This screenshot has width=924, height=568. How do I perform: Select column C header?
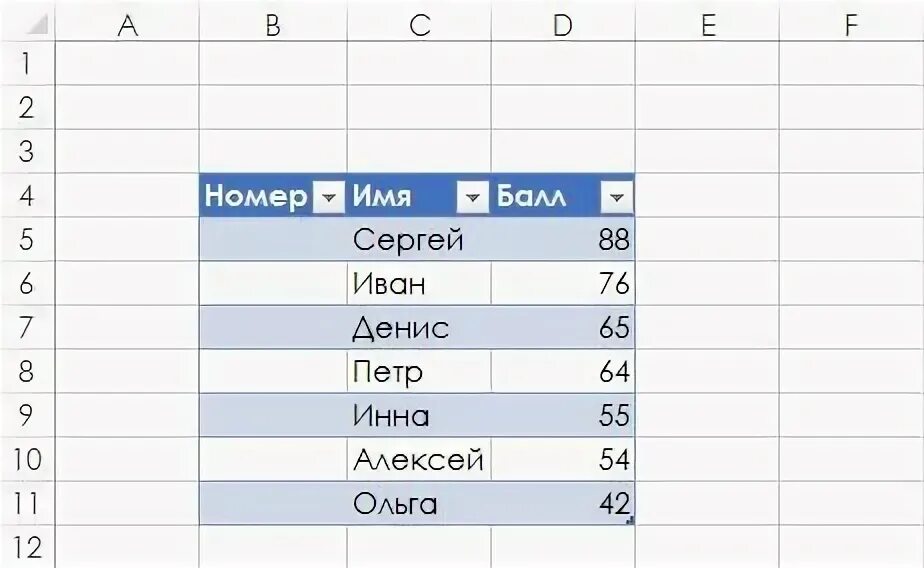point(419,25)
